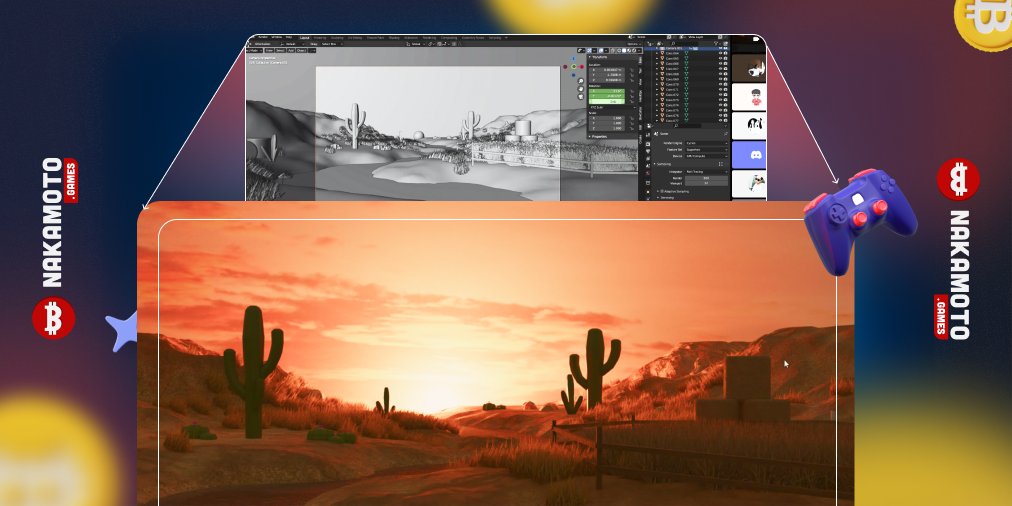
Task: Open the viewport Add menu
Action: pyautogui.click(x=290, y=50)
